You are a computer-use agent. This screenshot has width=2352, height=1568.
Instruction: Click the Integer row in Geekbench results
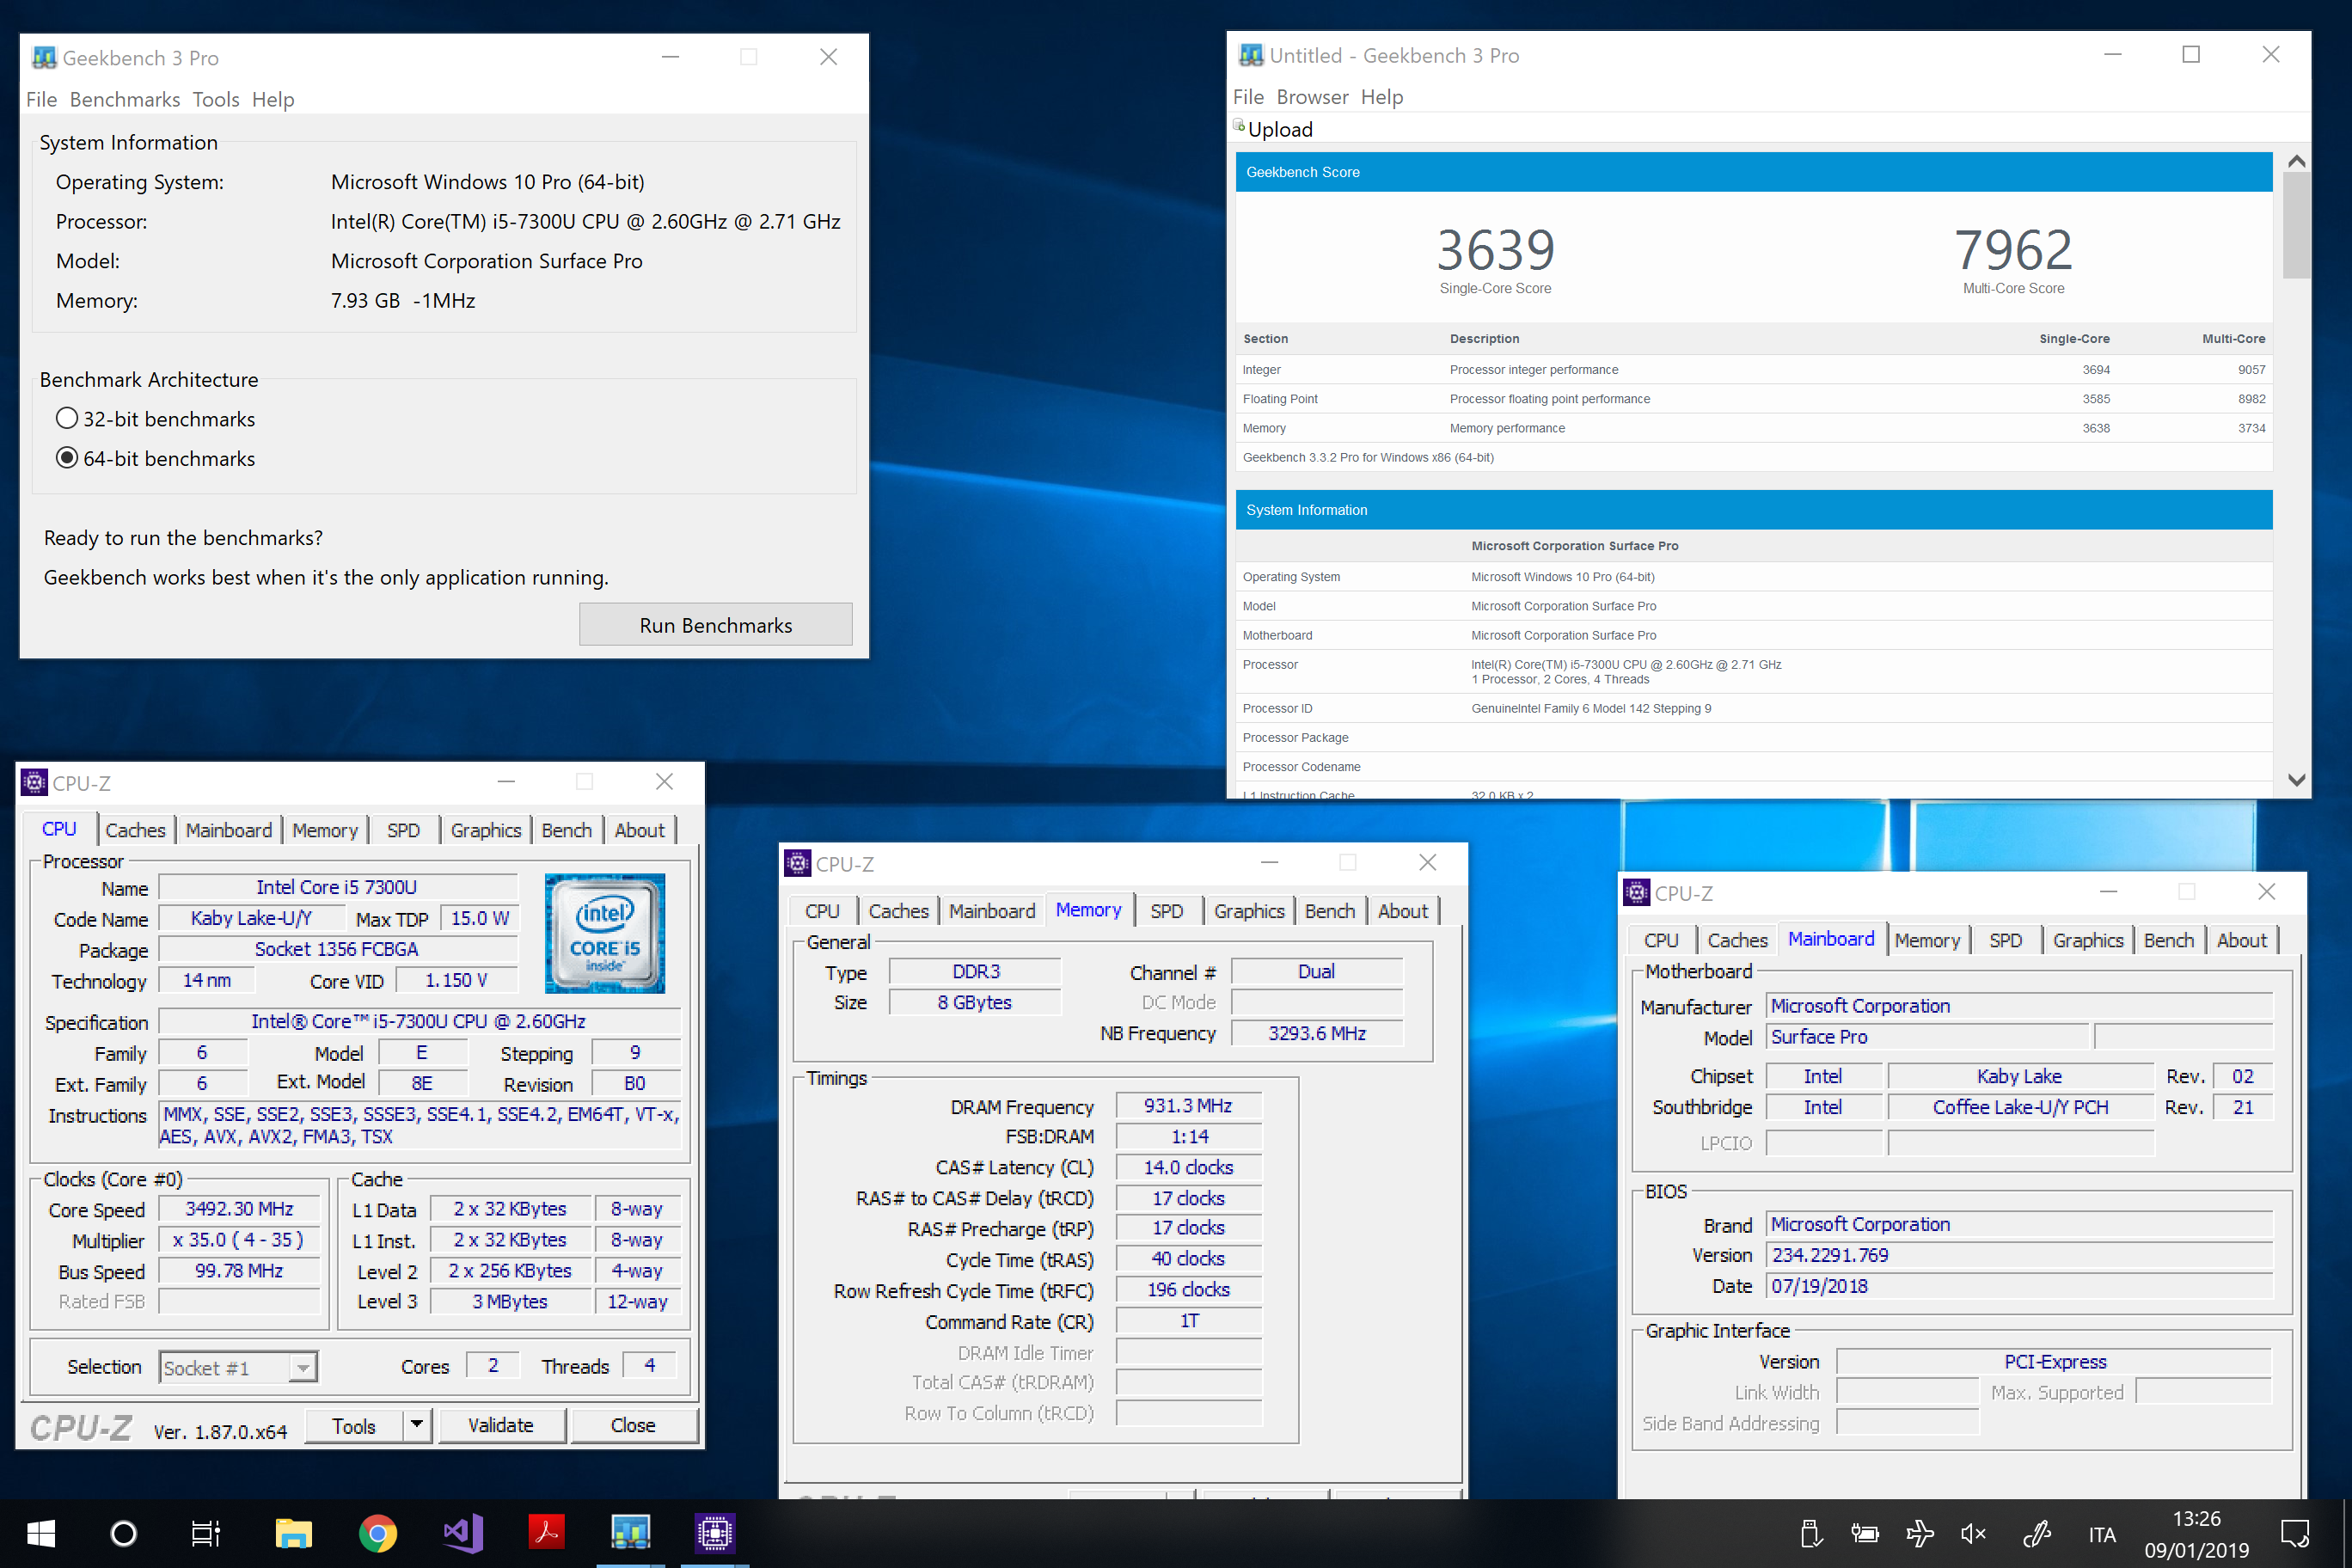point(1753,369)
